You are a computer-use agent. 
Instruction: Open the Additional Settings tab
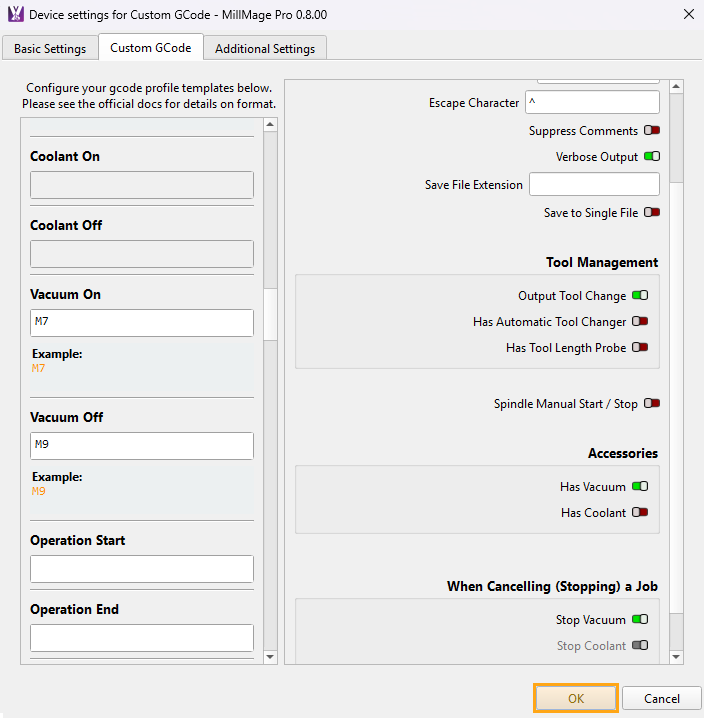[265, 48]
